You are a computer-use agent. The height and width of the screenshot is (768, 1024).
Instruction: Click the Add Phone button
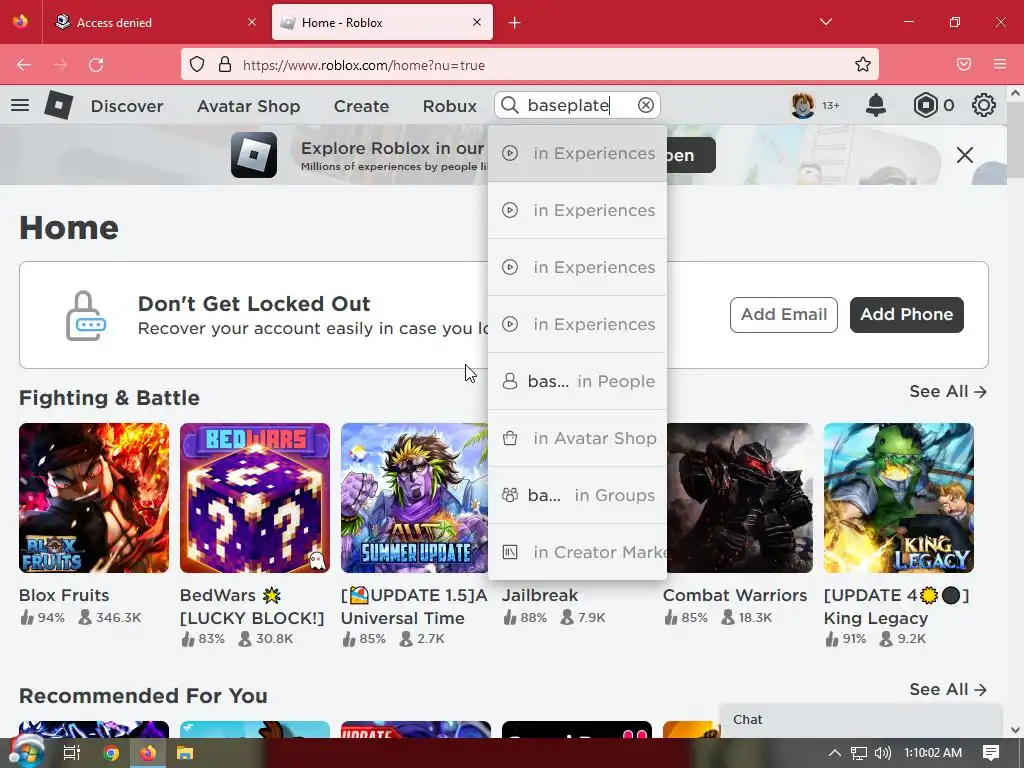pyautogui.click(x=906, y=315)
